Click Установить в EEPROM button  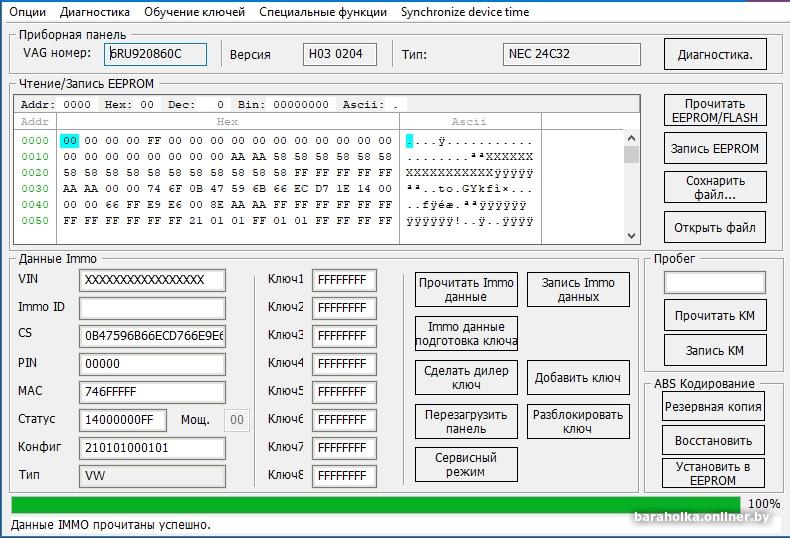(x=713, y=473)
